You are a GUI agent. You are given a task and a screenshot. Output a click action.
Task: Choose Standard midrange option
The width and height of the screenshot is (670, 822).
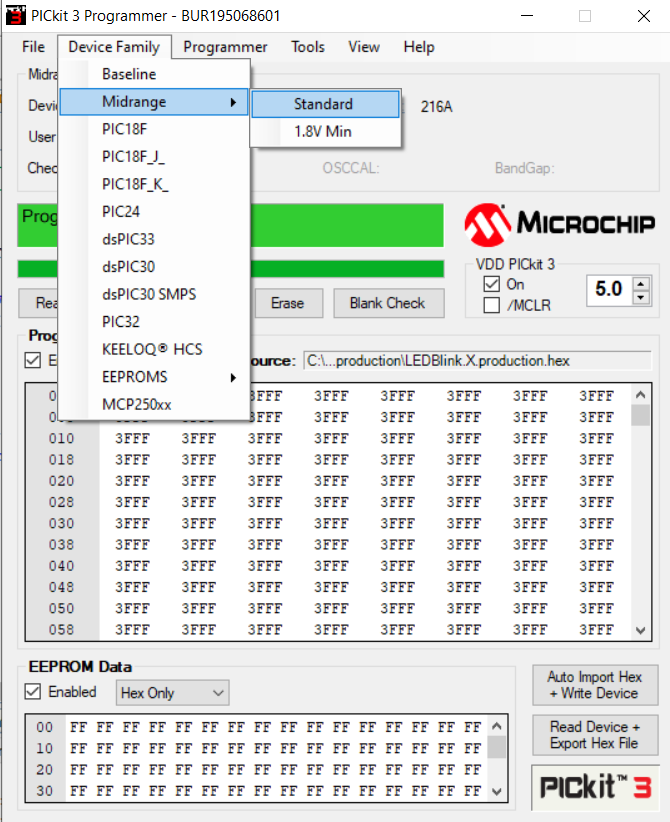click(326, 104)
